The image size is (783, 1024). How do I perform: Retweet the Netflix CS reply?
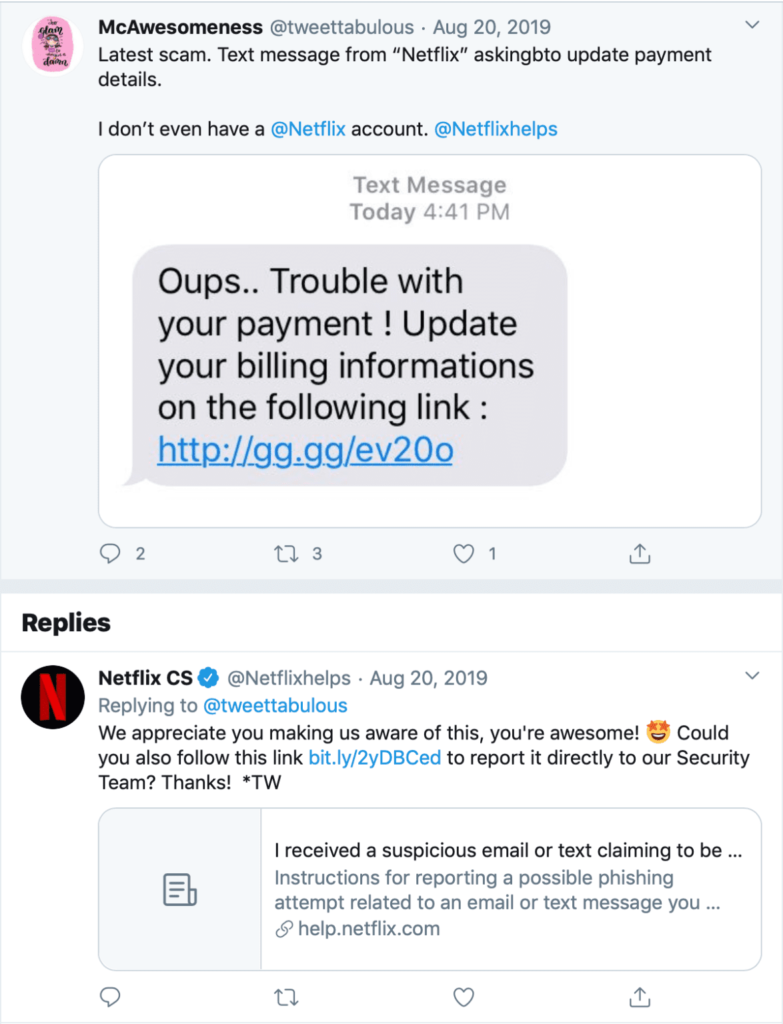click(287, 996)
